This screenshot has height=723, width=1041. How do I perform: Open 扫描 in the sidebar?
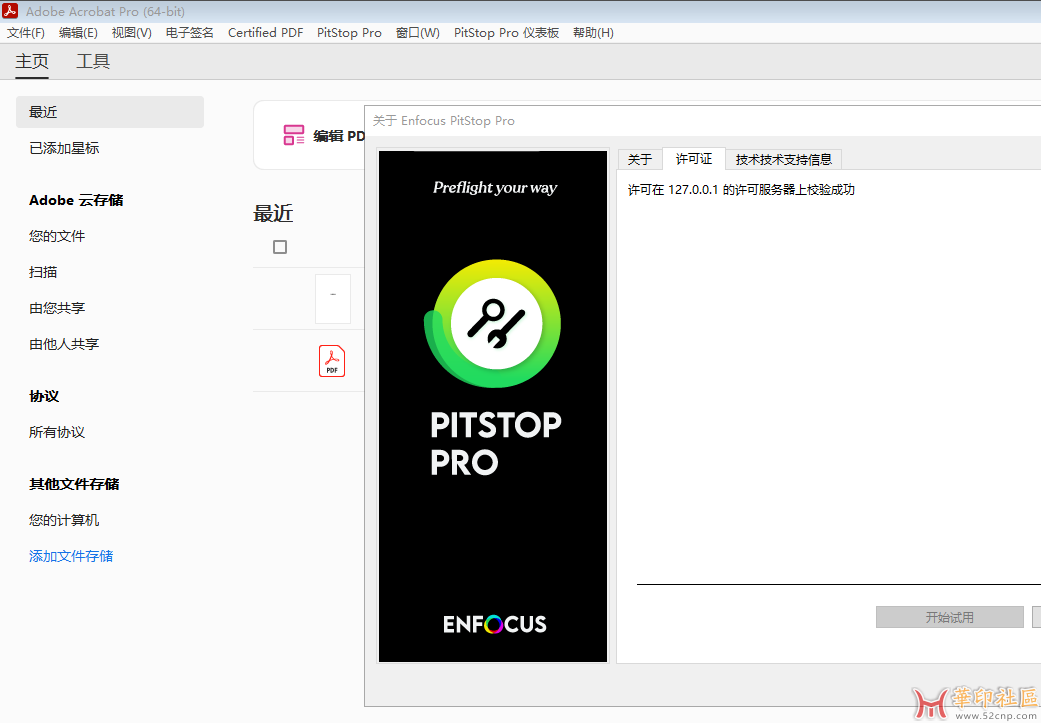click(x=43, y=272)
